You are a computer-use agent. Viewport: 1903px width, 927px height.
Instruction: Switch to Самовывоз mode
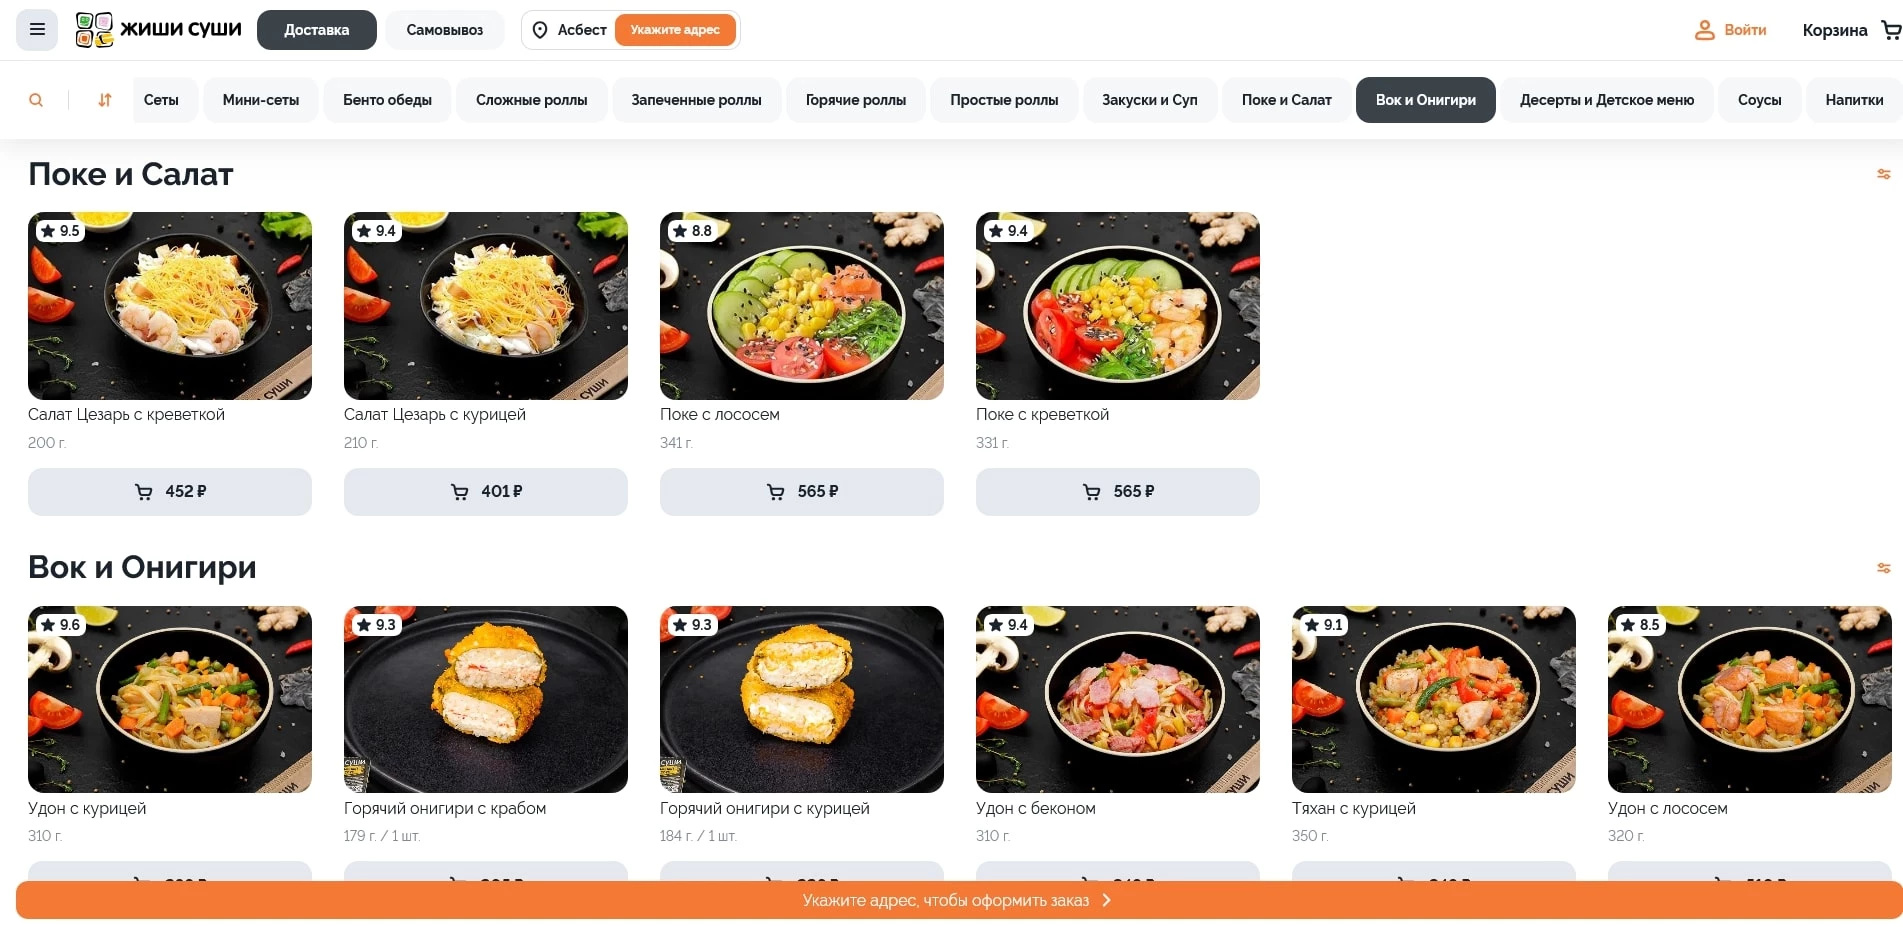445,30
